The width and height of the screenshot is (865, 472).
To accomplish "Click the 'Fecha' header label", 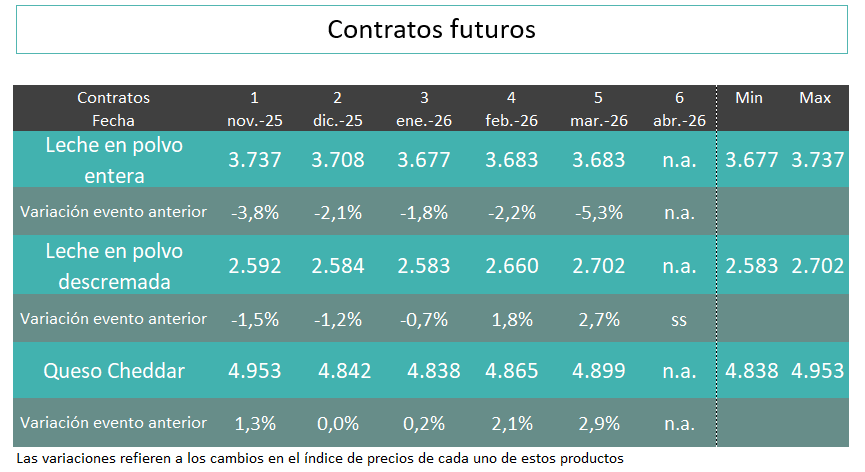I will 113,120.
